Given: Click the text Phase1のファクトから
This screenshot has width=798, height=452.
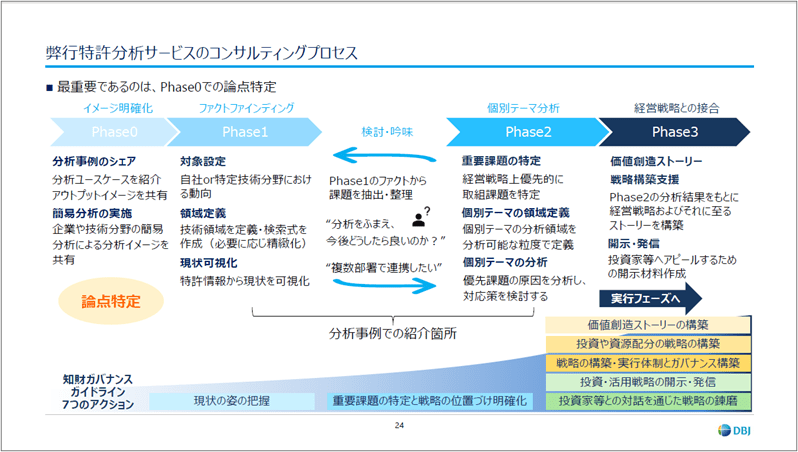Looking at the screenshot, I should 378,181.
